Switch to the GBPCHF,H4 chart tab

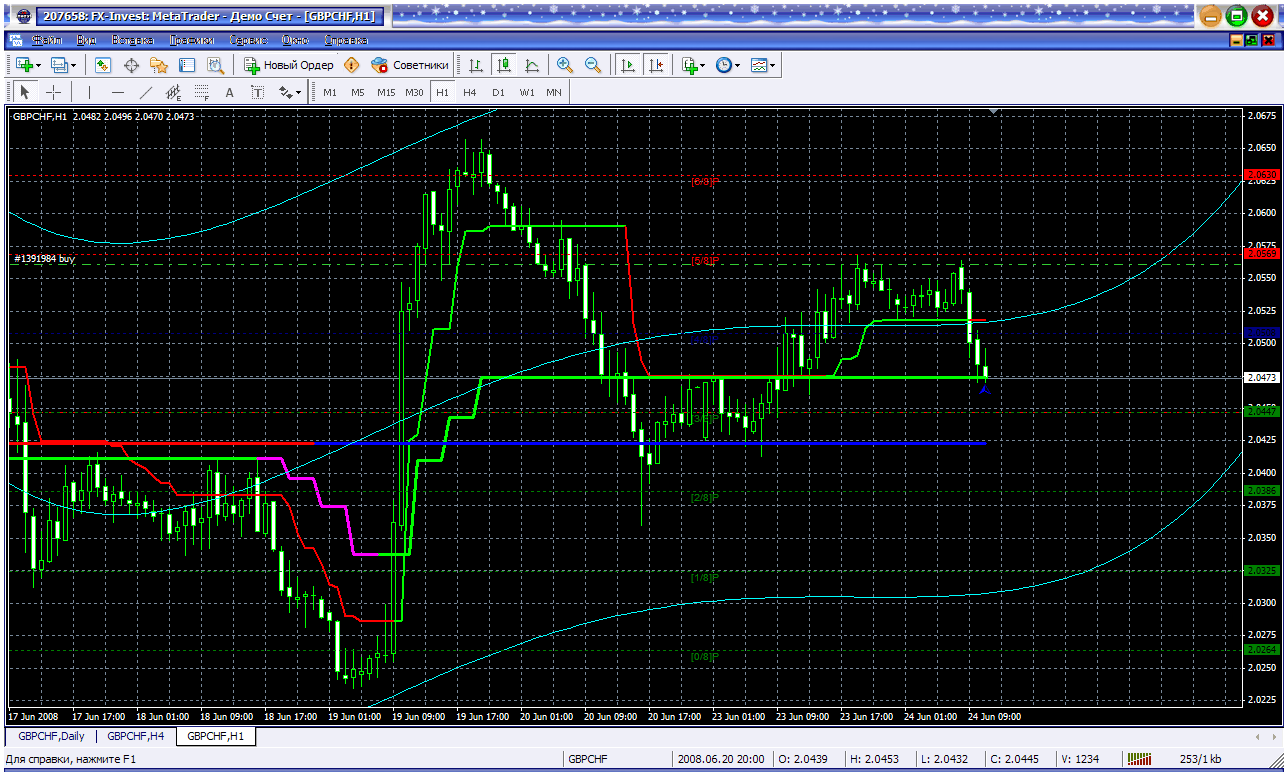(136, 736)
